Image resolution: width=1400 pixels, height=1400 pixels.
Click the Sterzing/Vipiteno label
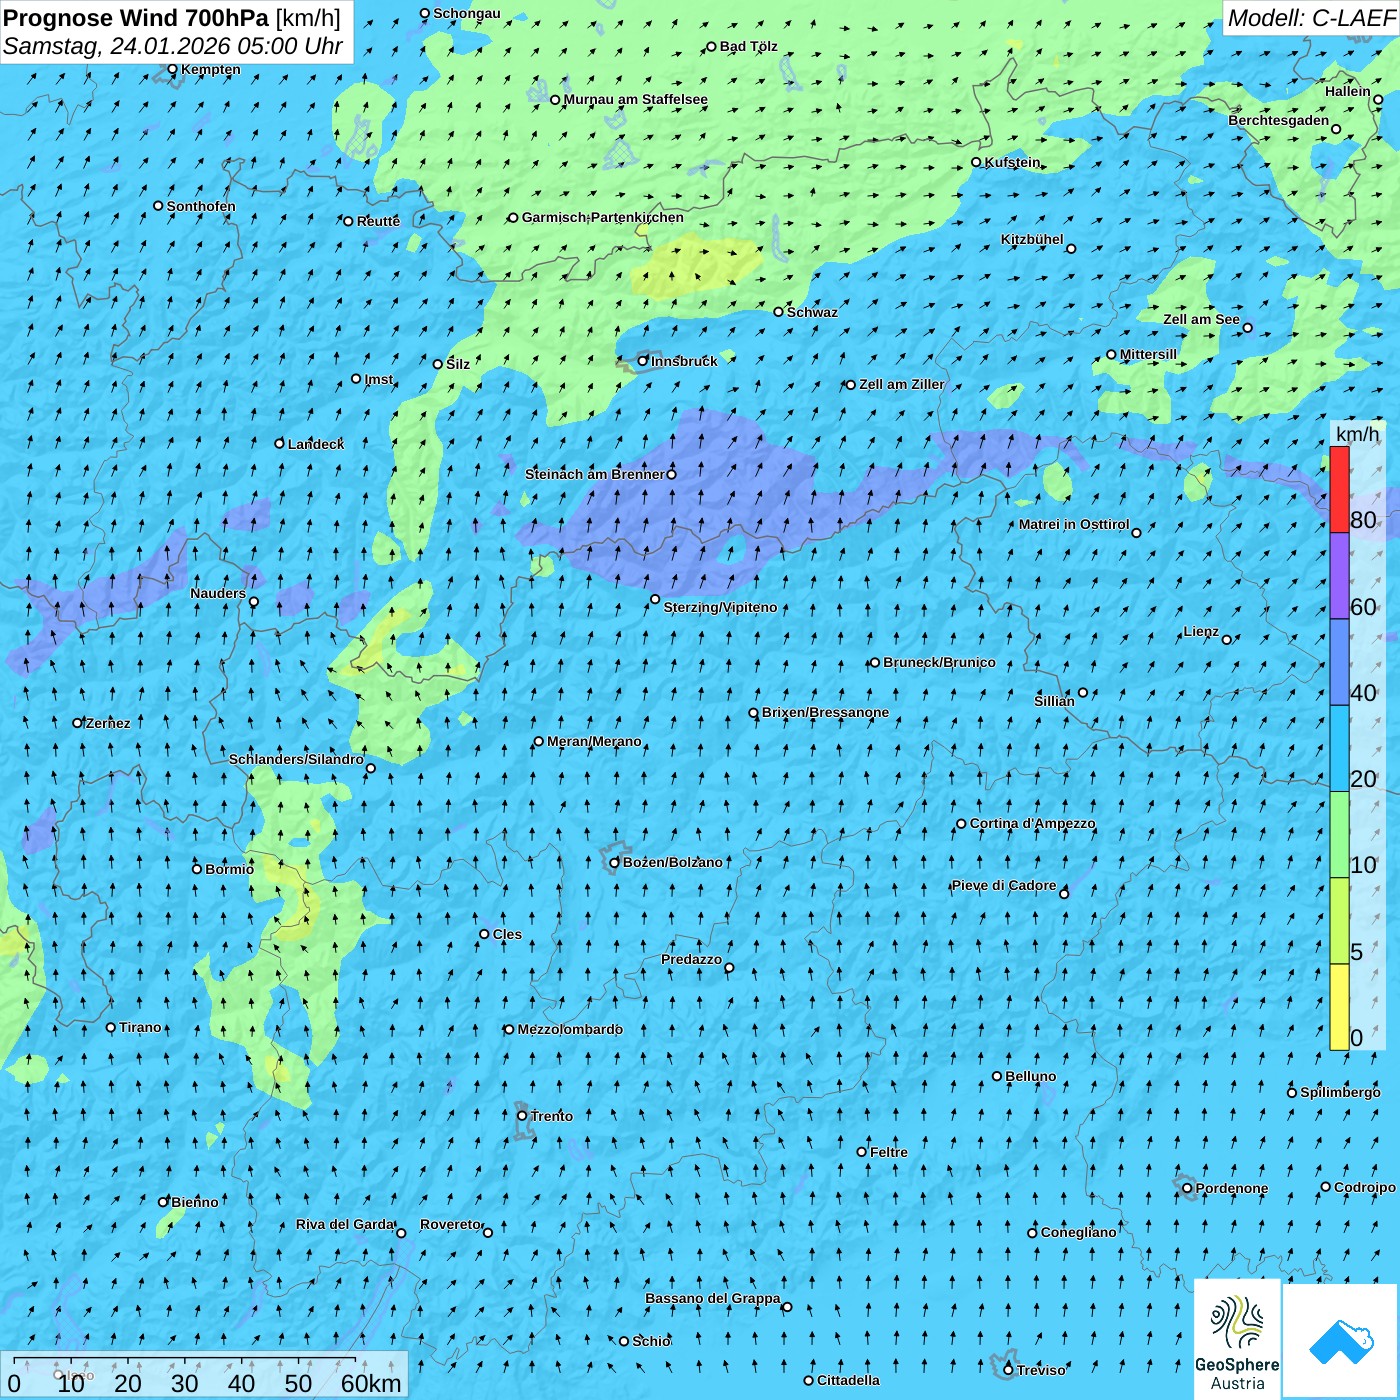click(720, 607)
